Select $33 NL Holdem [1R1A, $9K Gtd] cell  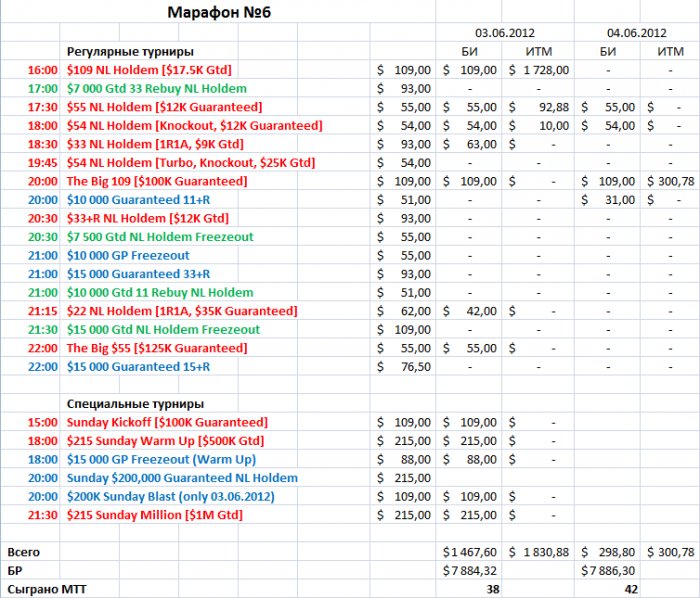[155, 144]
